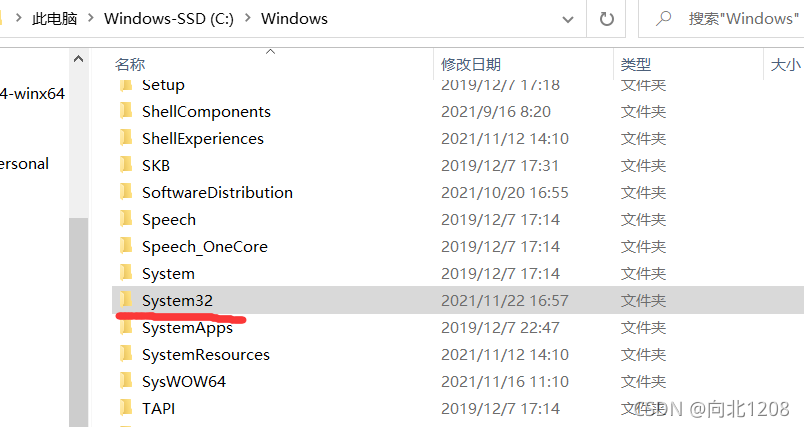This screenshot has height=427, width=804.
Task: Go to Windows-SSD (C:) in the breadcrumb
Action: point(169,18)
